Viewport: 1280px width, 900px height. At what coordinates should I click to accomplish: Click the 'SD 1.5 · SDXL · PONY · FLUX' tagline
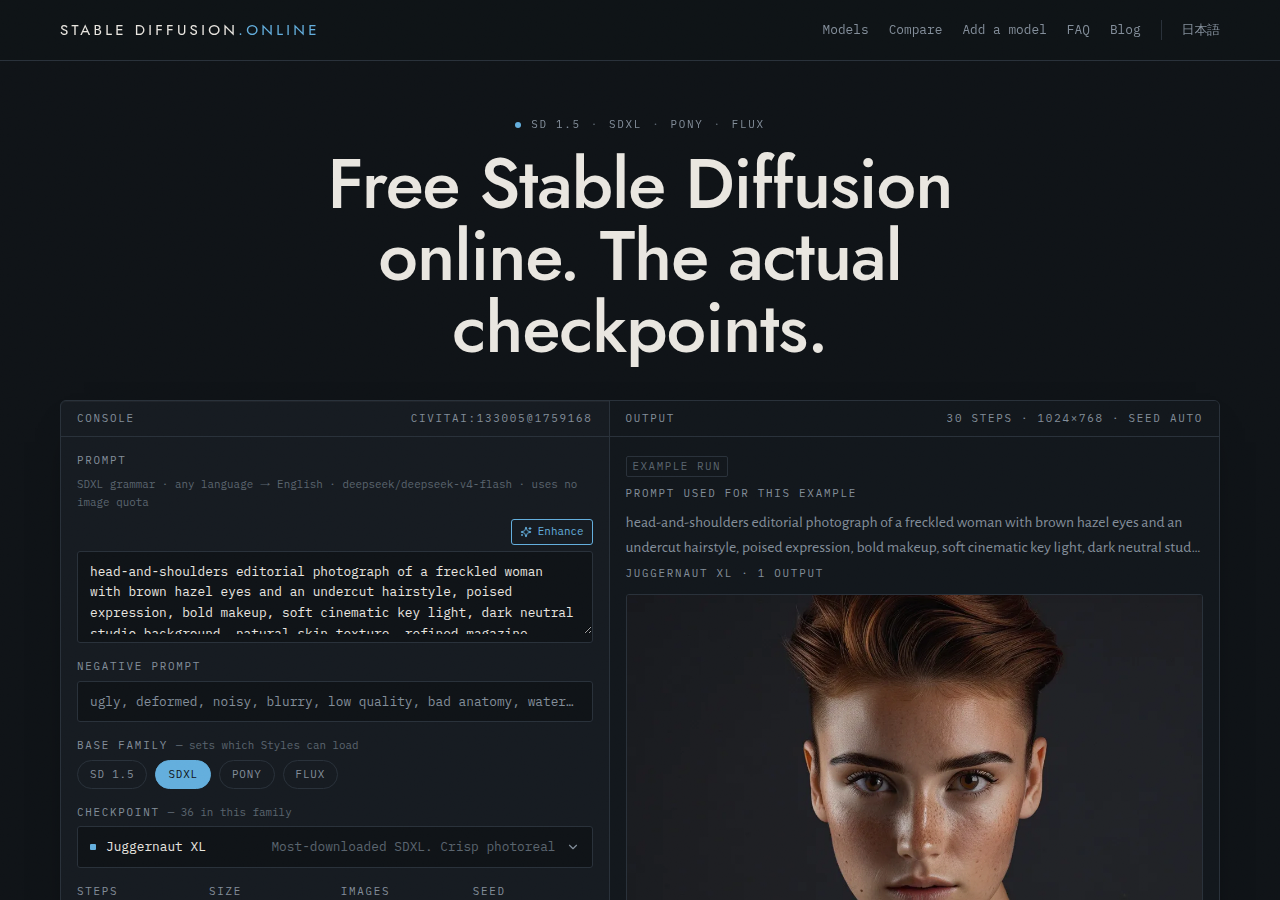point(640,125)
